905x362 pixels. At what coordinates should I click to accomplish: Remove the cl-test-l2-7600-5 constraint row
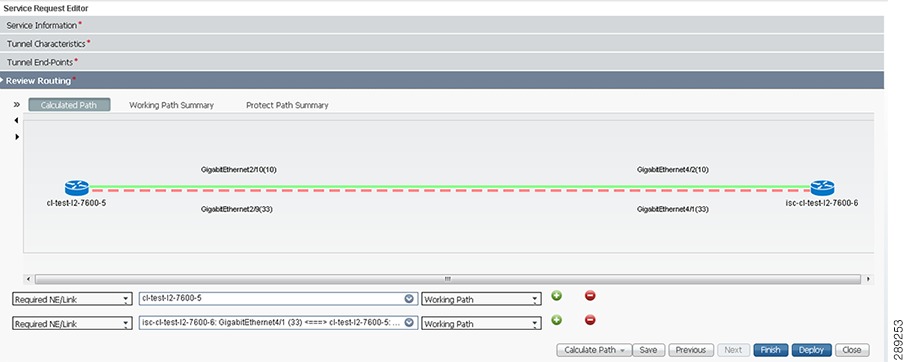590,296
